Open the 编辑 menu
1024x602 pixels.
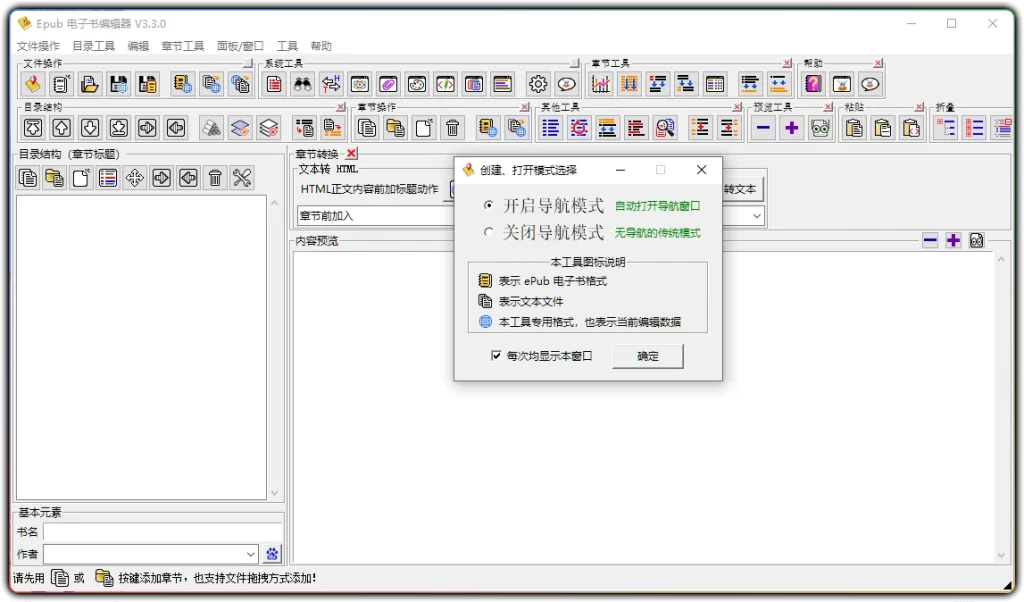(138, 46)
